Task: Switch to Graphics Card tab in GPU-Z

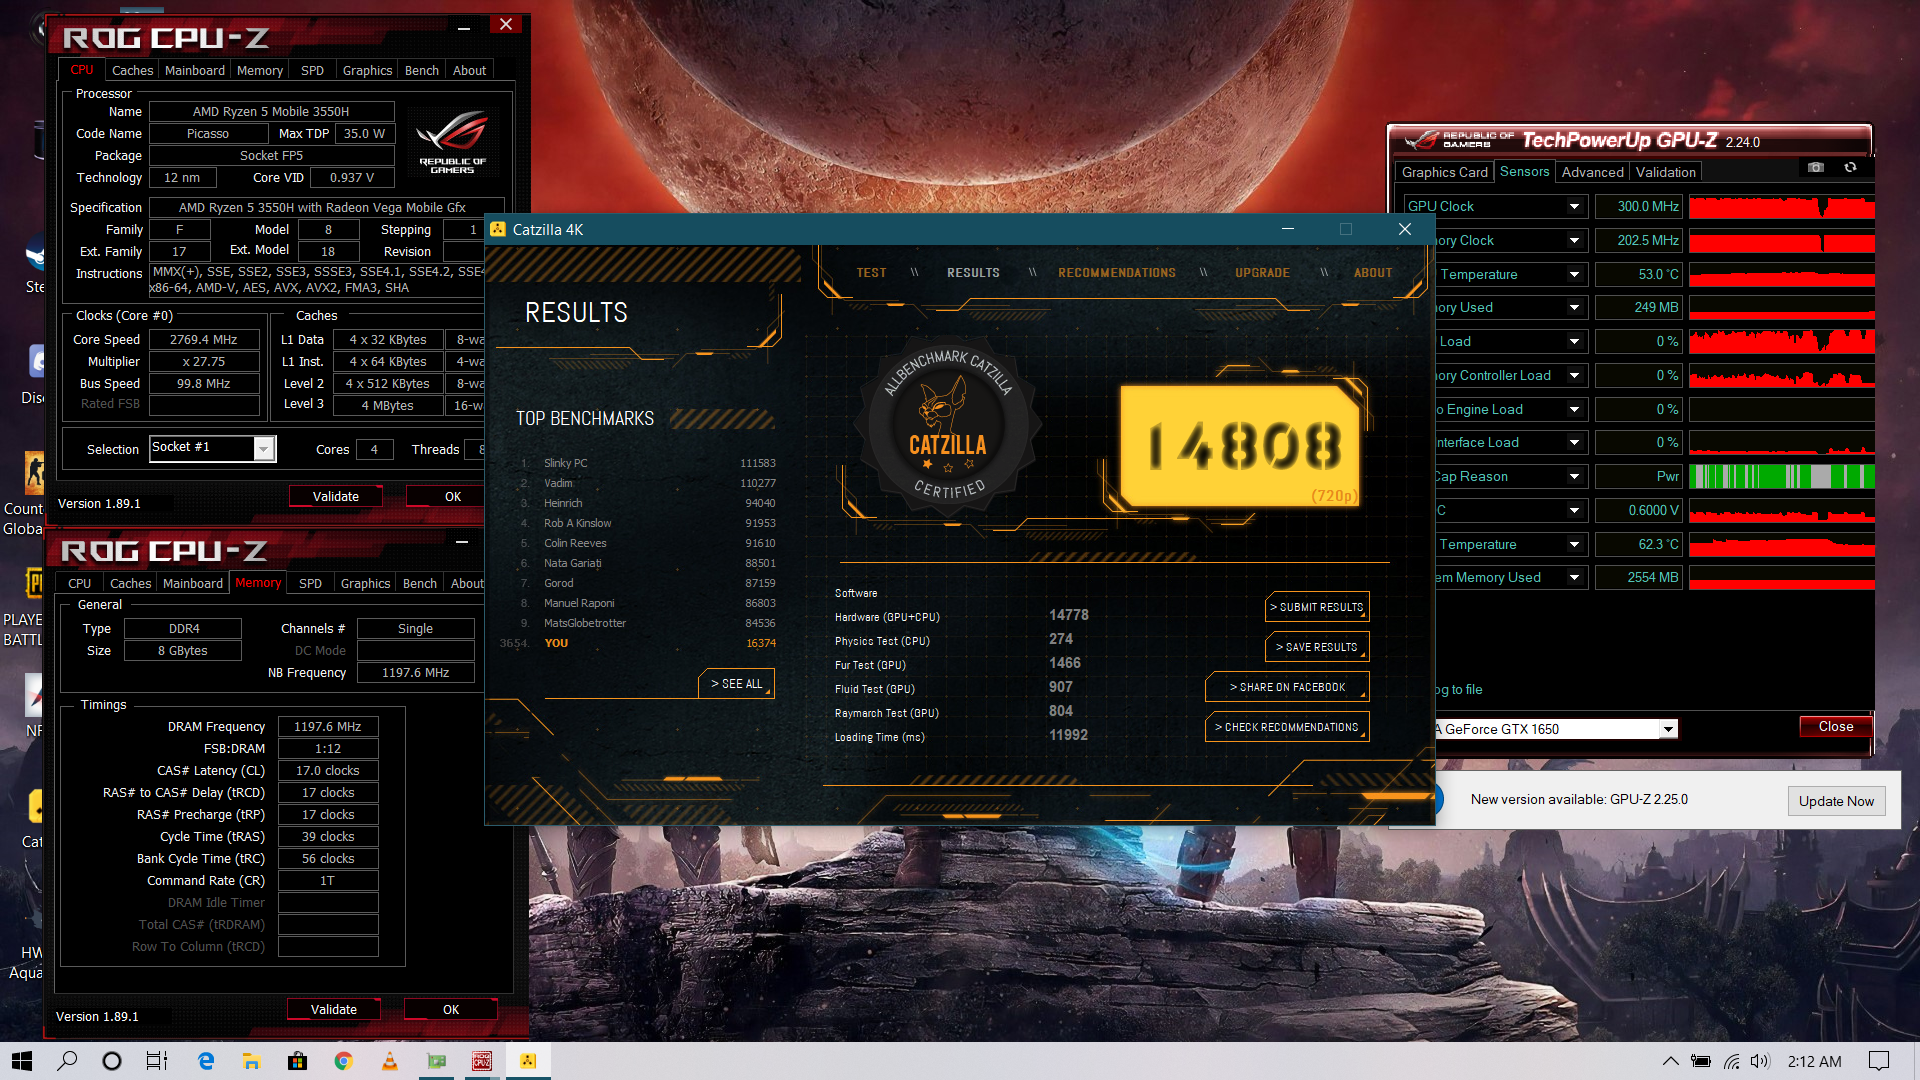Action: click(1444, 172)
